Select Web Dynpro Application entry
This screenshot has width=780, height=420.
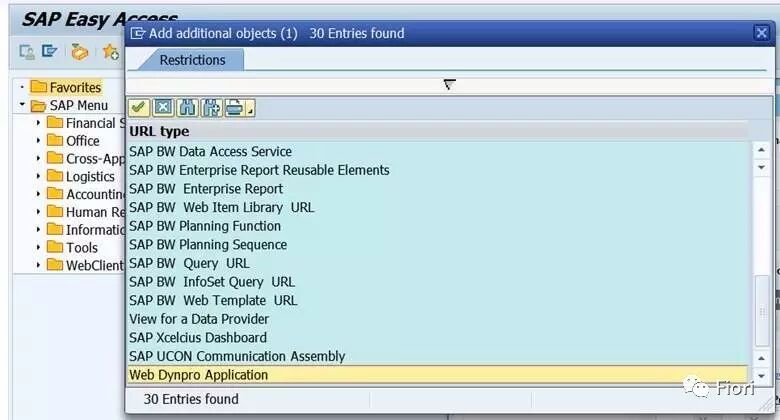[438, 375]
